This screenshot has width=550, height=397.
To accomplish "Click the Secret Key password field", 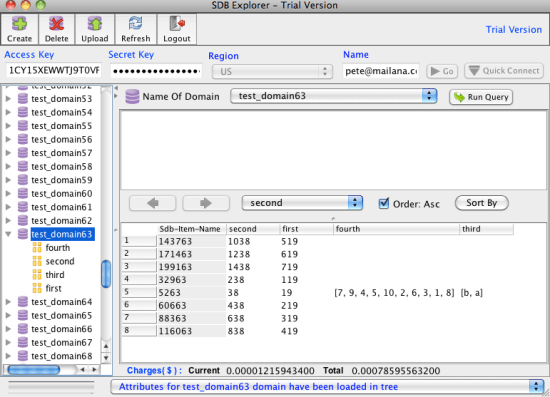I will pyautogui.click(x=156, y=71).
